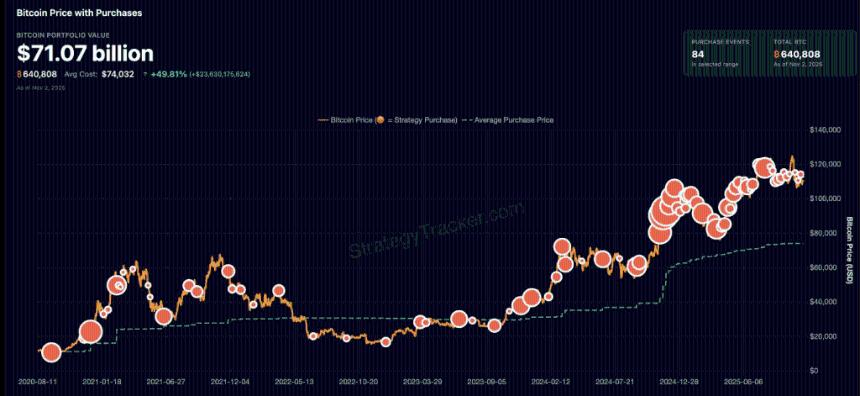Image resolution: width=860 pixels, height=396 pixels.
Task: Click the "BITCOIN PORTFOLIO VALUE" label
Action: click(x=63, y=35)
